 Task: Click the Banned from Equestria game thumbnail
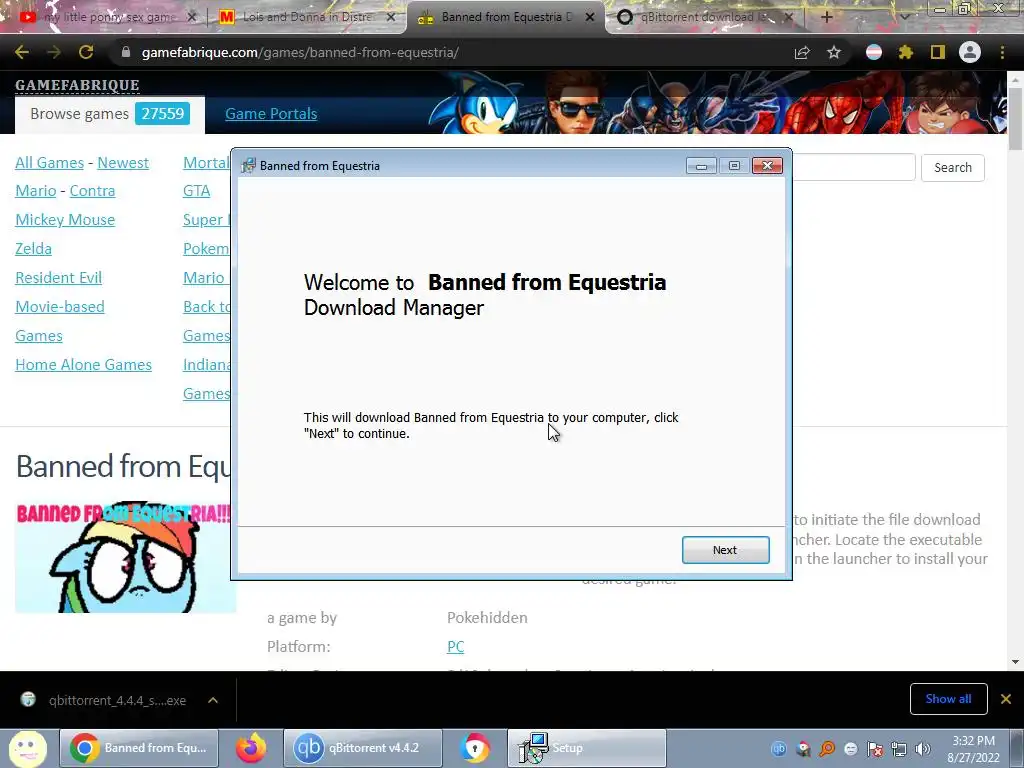pos(123,557)
